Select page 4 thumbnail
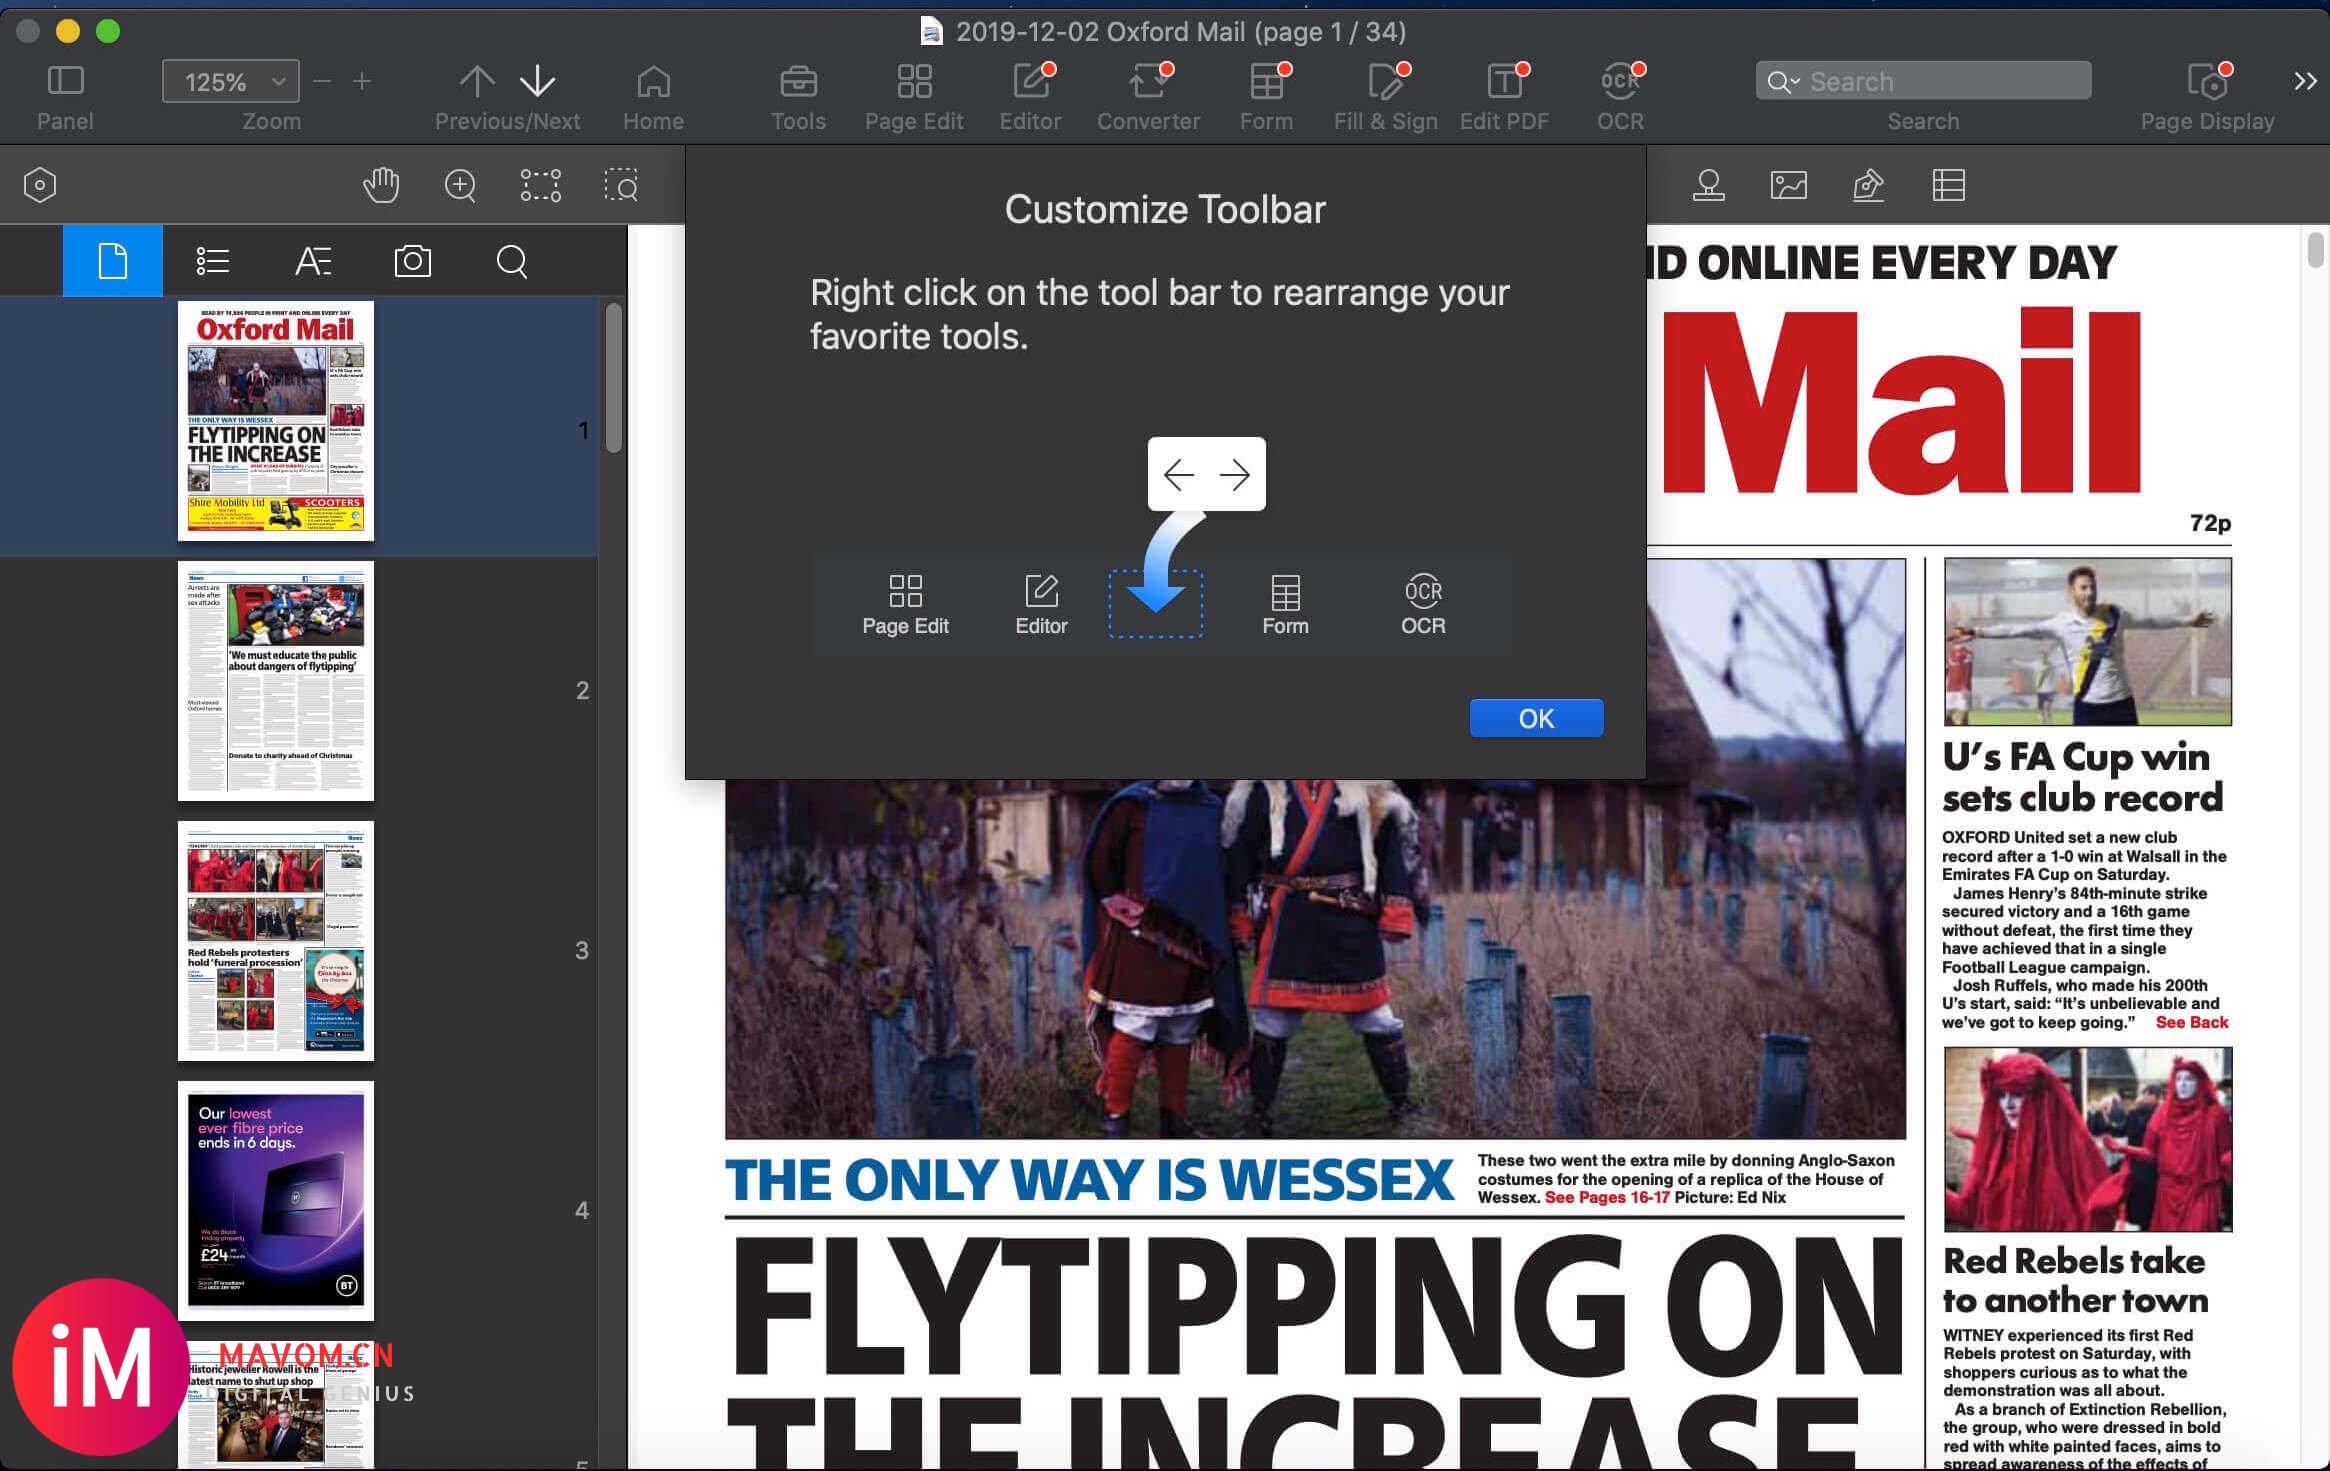 pos(276,1201)
